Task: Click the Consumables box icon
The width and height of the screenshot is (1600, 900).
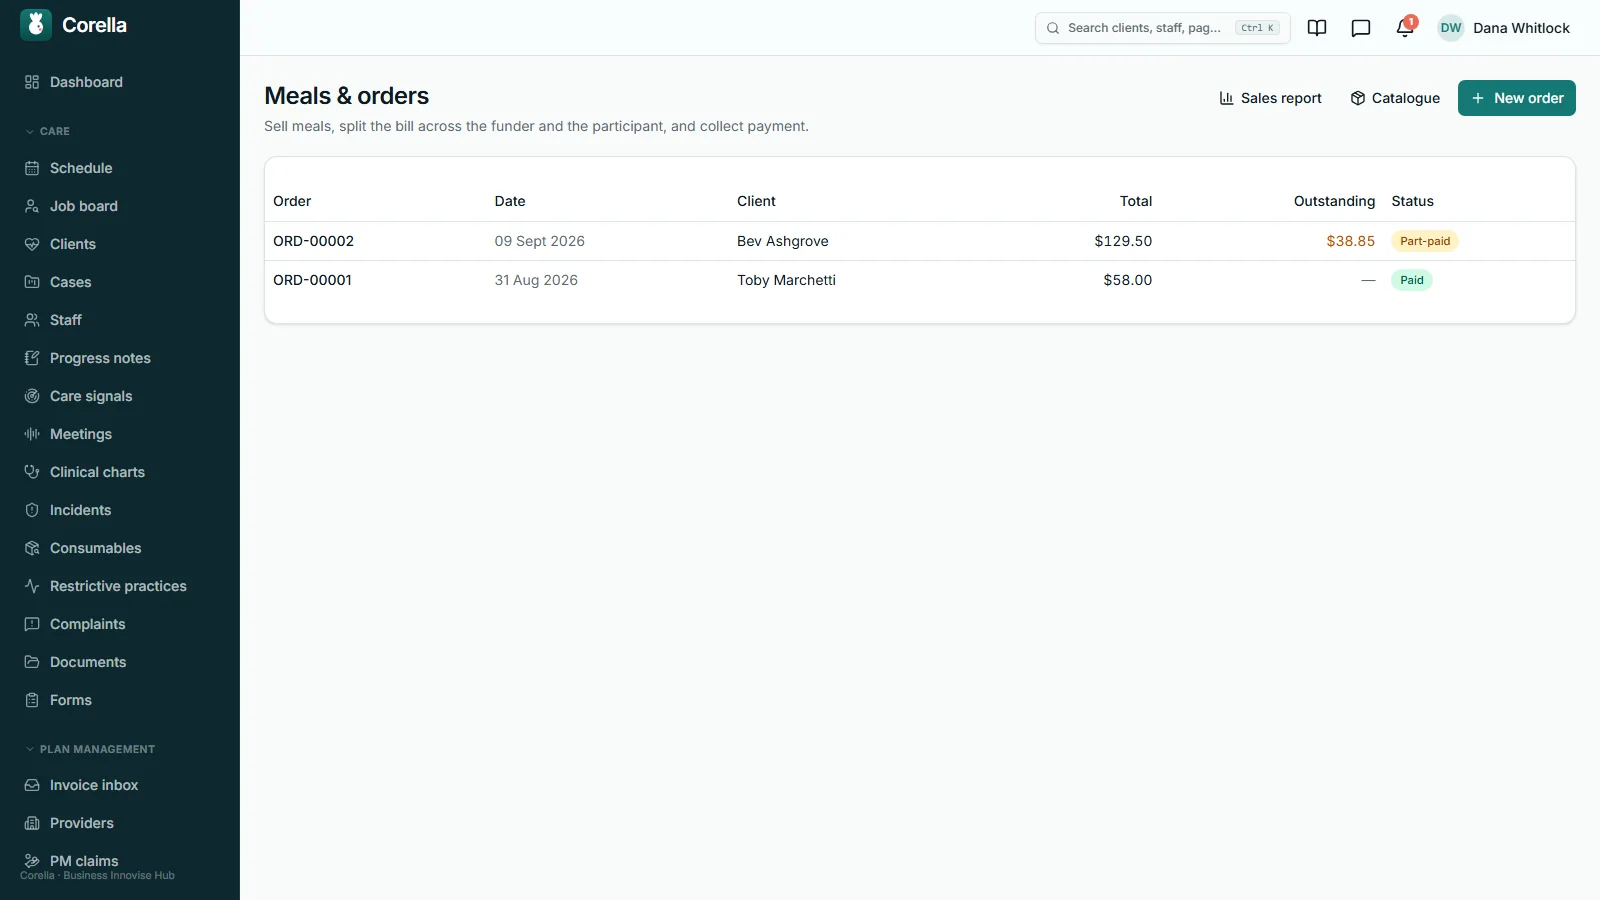Action: (32, 548)
